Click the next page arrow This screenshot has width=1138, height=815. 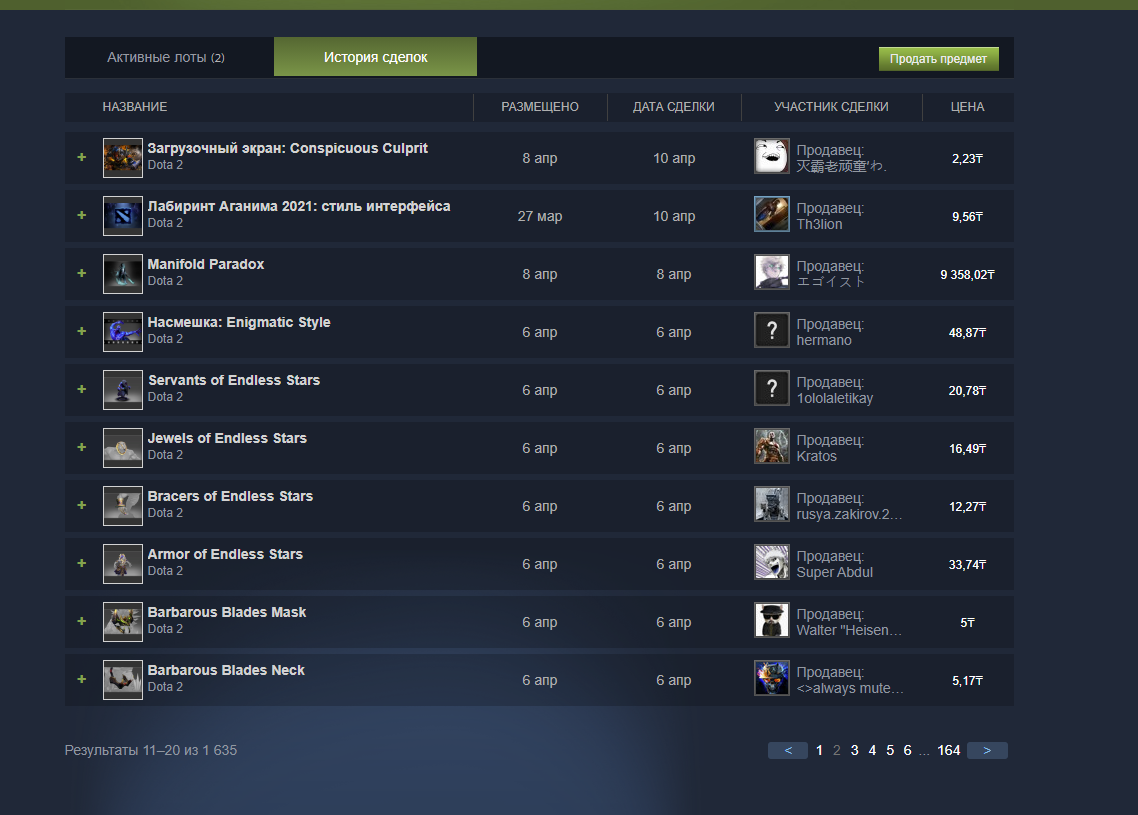point(987,749)
